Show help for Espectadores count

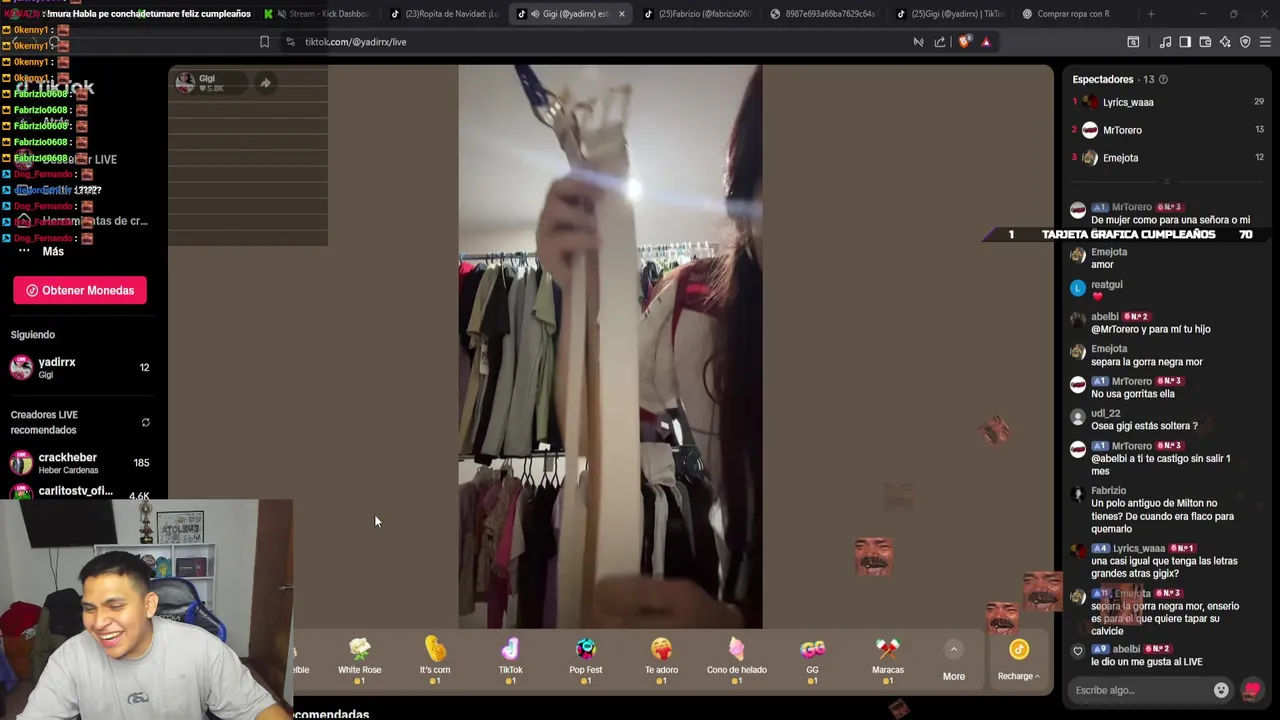coord(1163,79)
